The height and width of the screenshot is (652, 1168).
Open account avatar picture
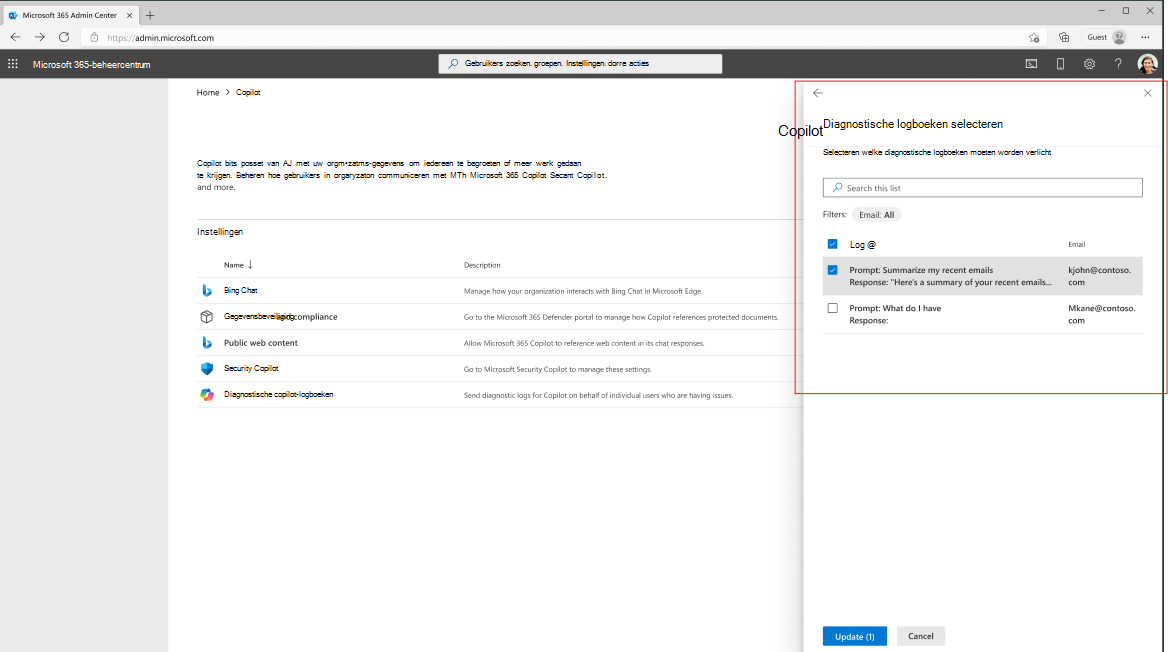click(1147, 64)
